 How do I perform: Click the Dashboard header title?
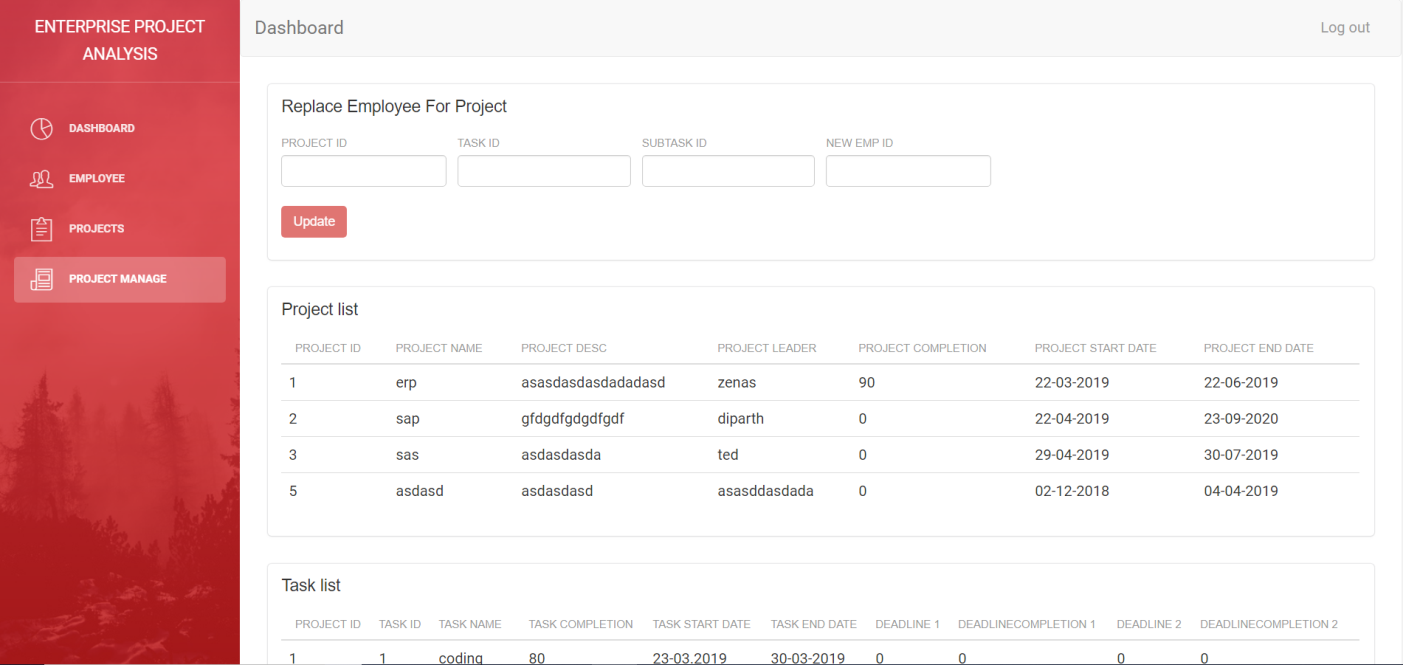coord(299,28)
